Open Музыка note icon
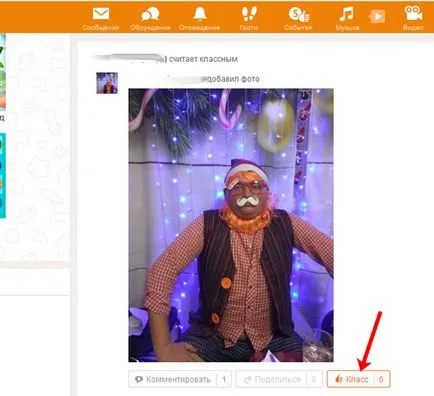This screenshot has height=396, width=434. pos(347,14)
